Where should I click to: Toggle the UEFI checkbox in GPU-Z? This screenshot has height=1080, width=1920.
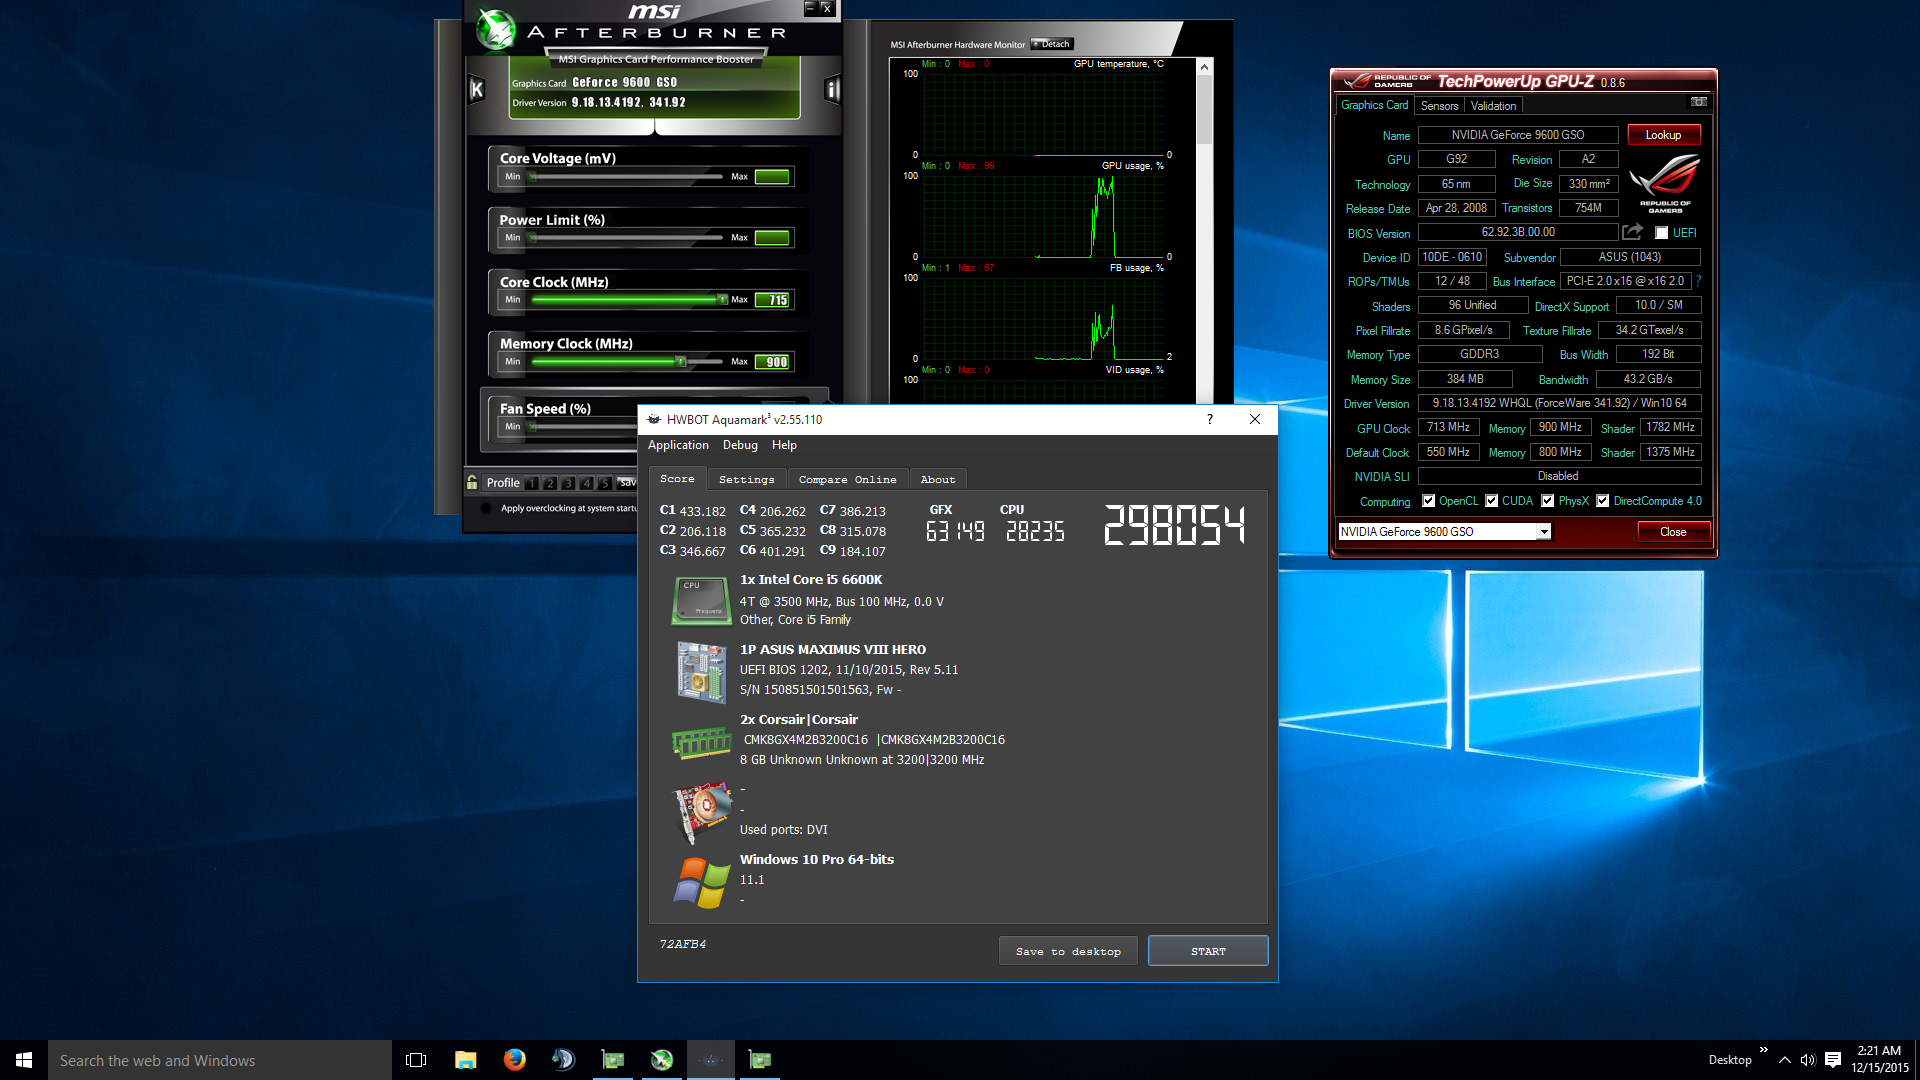coord(1661,233)
